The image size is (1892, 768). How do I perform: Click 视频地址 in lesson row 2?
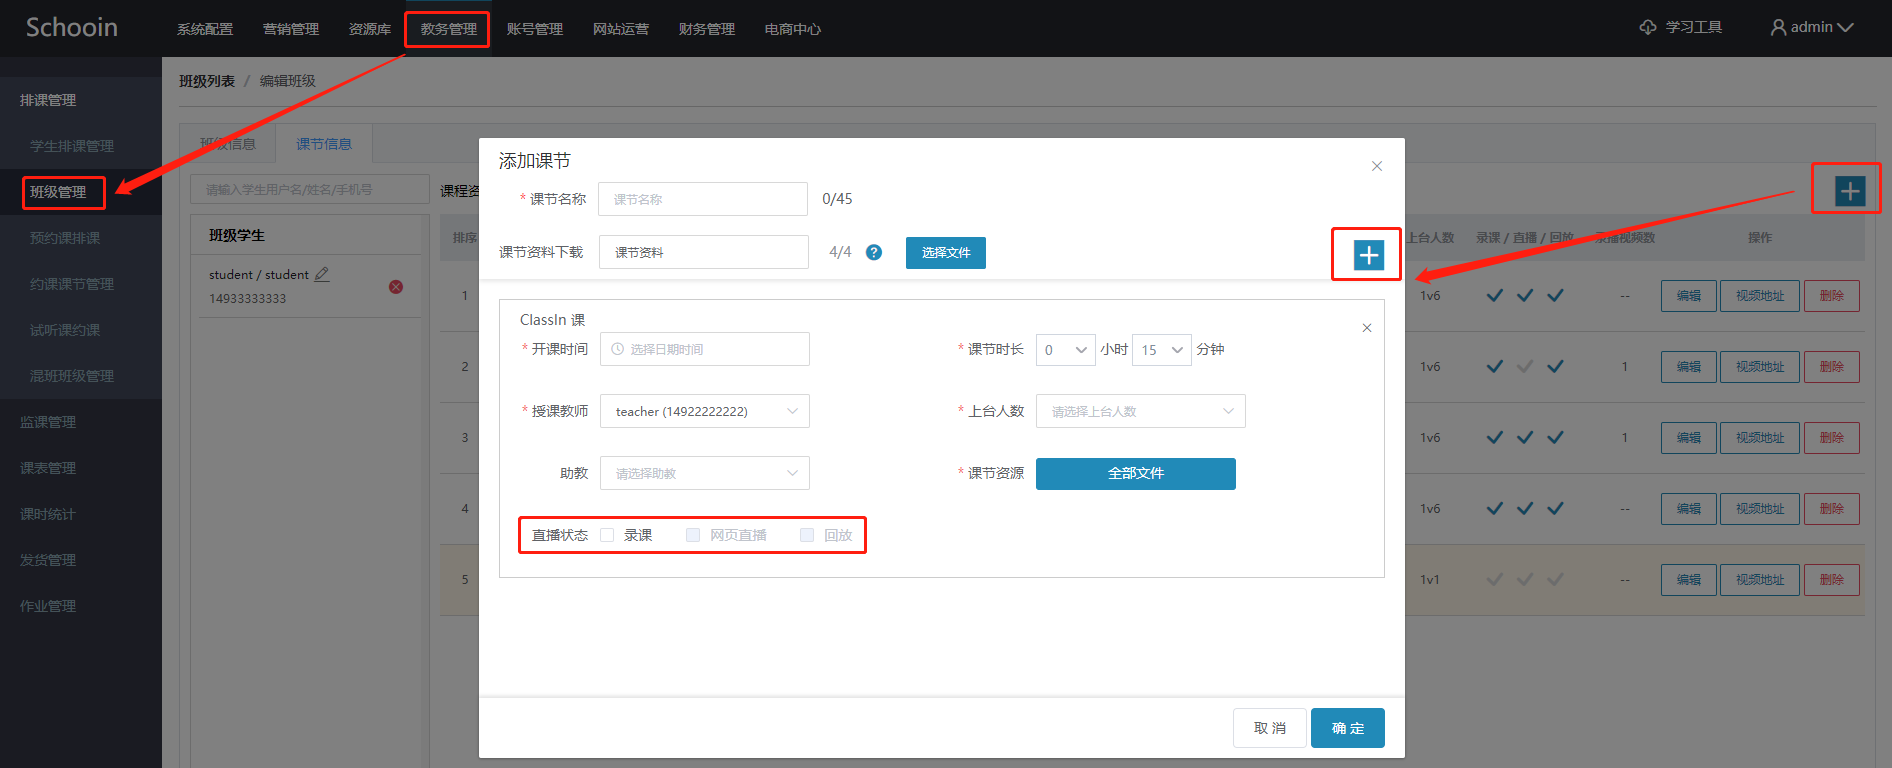click(x=1760, y=367)
